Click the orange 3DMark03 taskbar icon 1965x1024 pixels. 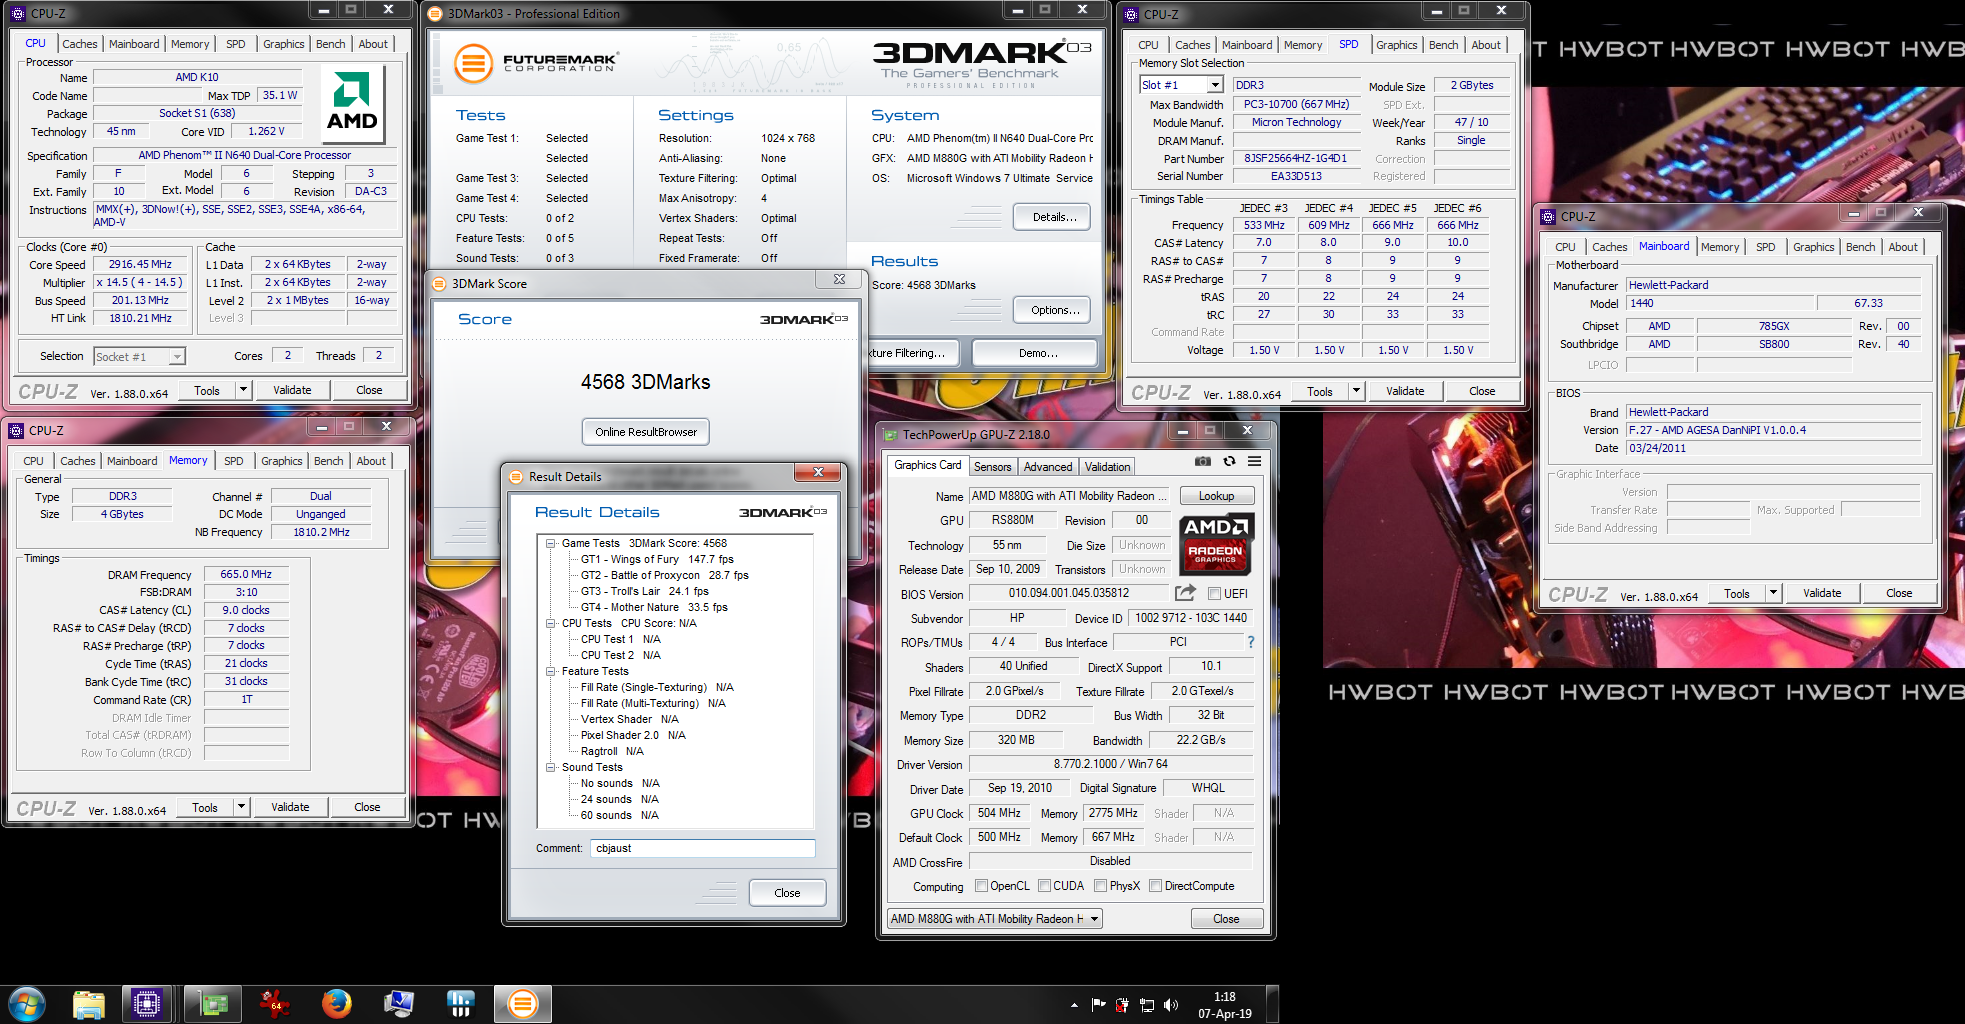pyautogui.click(x=523, y=1003)
